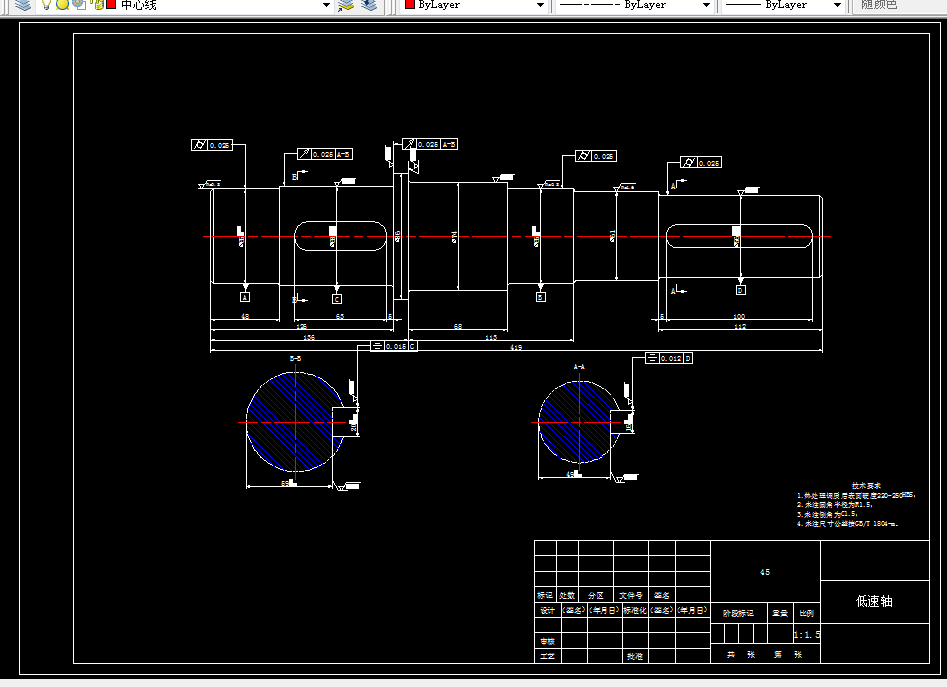Expand the solid-line ByLayer lineweight dropdown

[837, 5]
